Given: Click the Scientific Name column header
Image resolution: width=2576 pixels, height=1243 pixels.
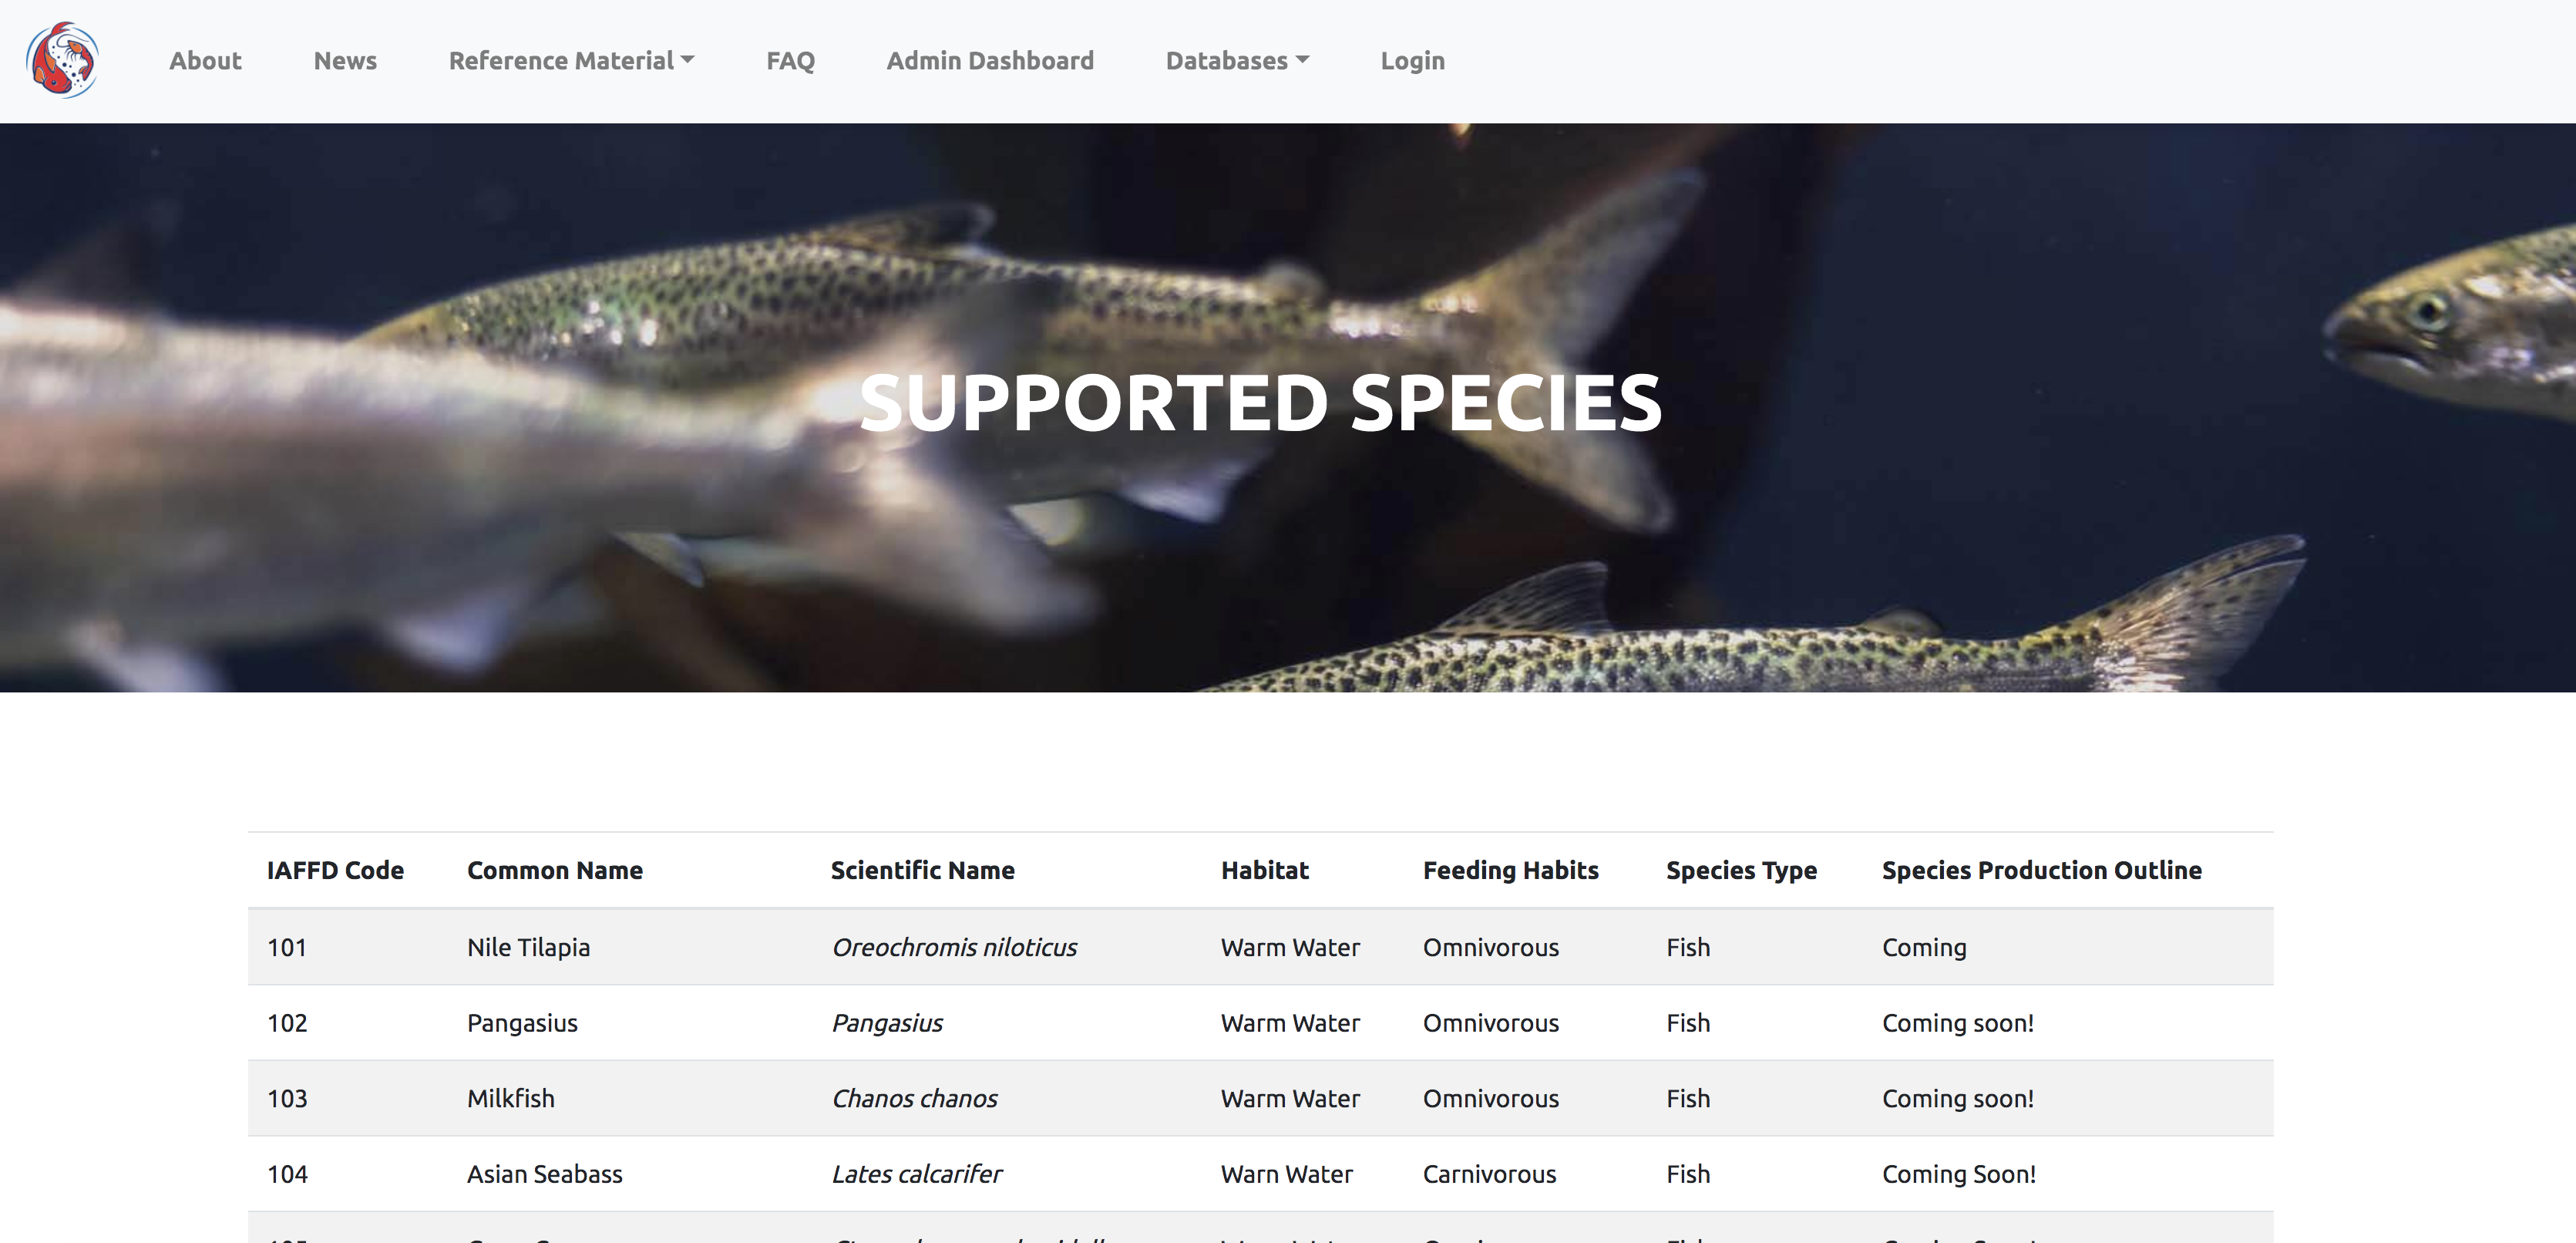Looking at the screenshot, I should 922,870.
